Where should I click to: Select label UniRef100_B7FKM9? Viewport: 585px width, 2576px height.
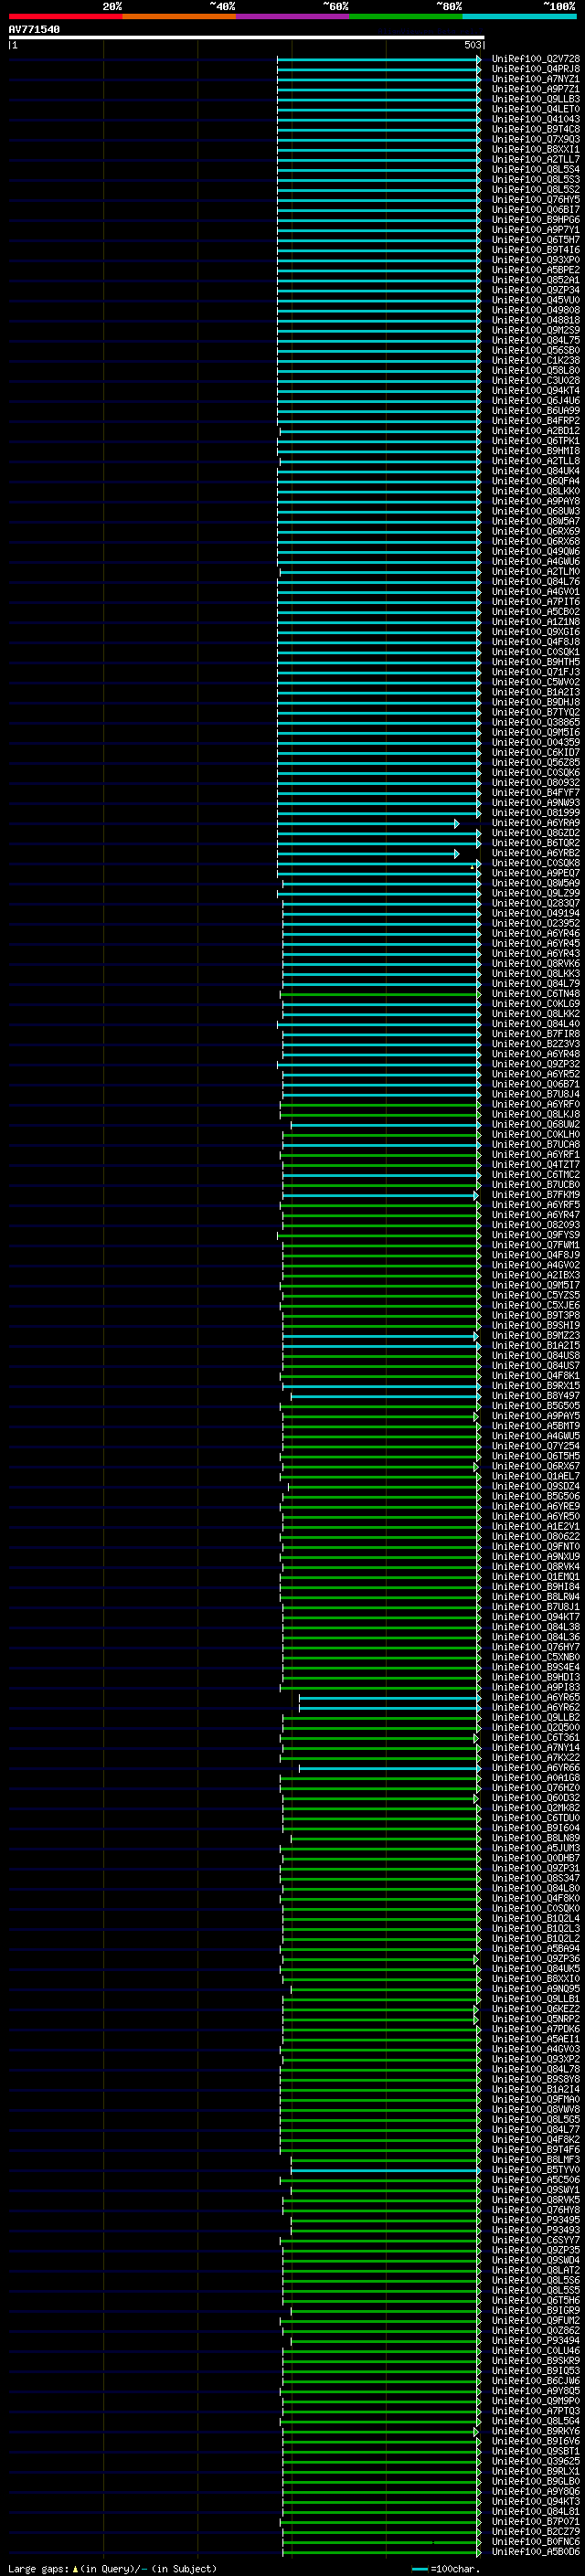pos(535,1195)
